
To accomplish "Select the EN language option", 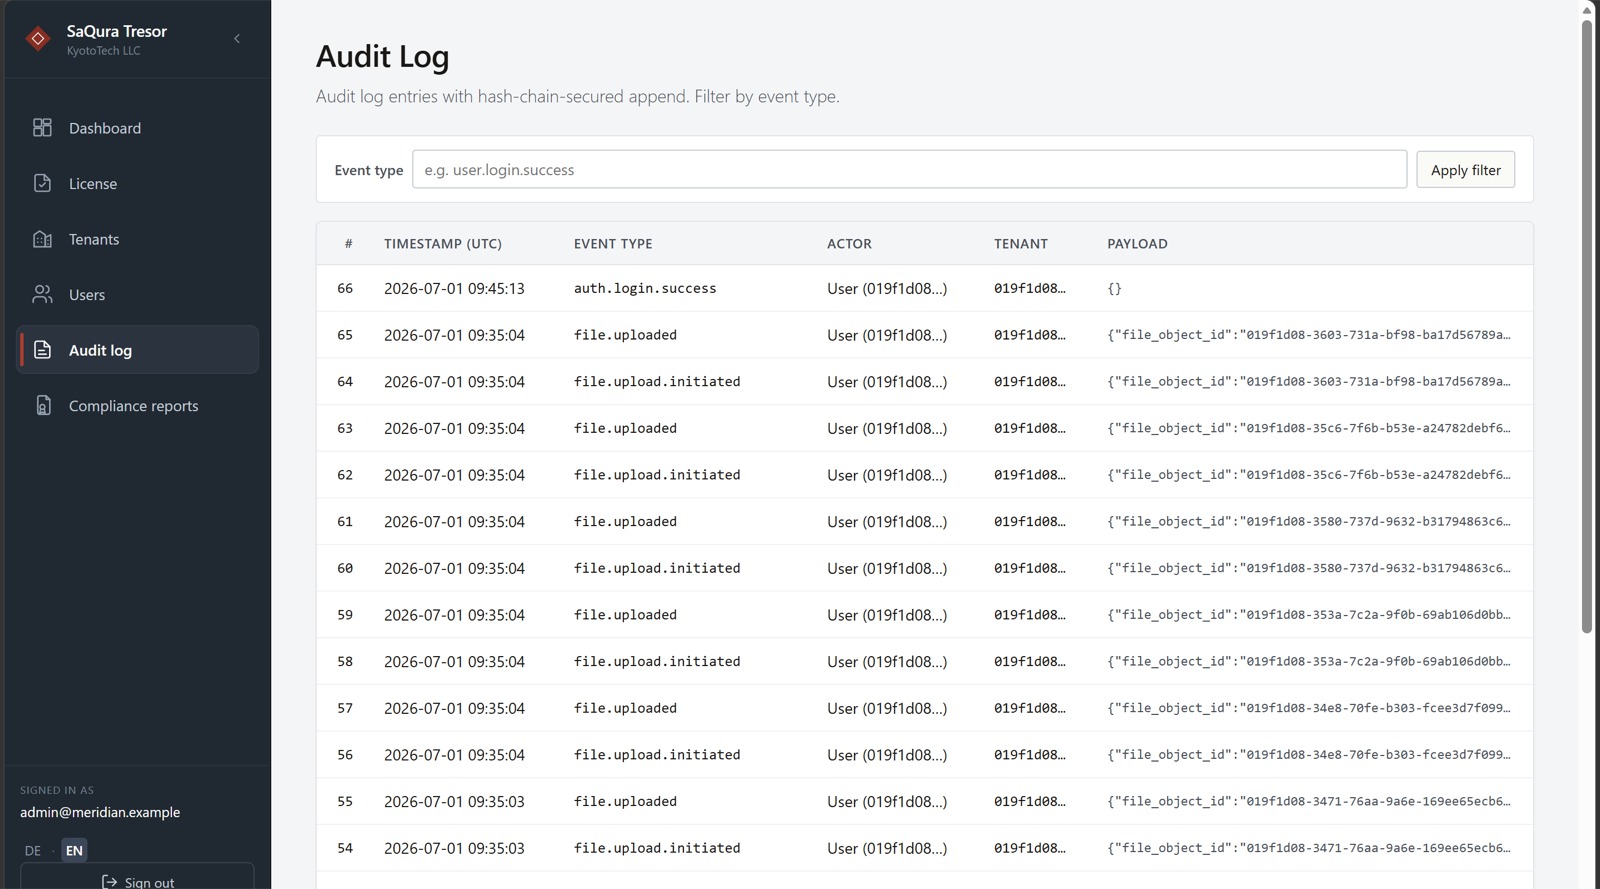I will click(74, 851).
